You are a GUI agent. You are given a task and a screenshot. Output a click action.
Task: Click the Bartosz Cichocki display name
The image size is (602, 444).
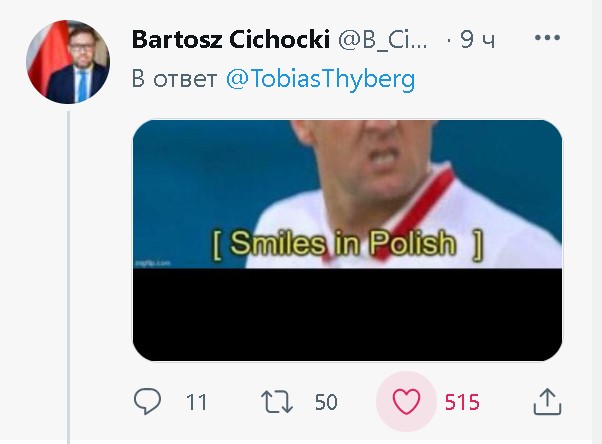(x=231, y=39)
